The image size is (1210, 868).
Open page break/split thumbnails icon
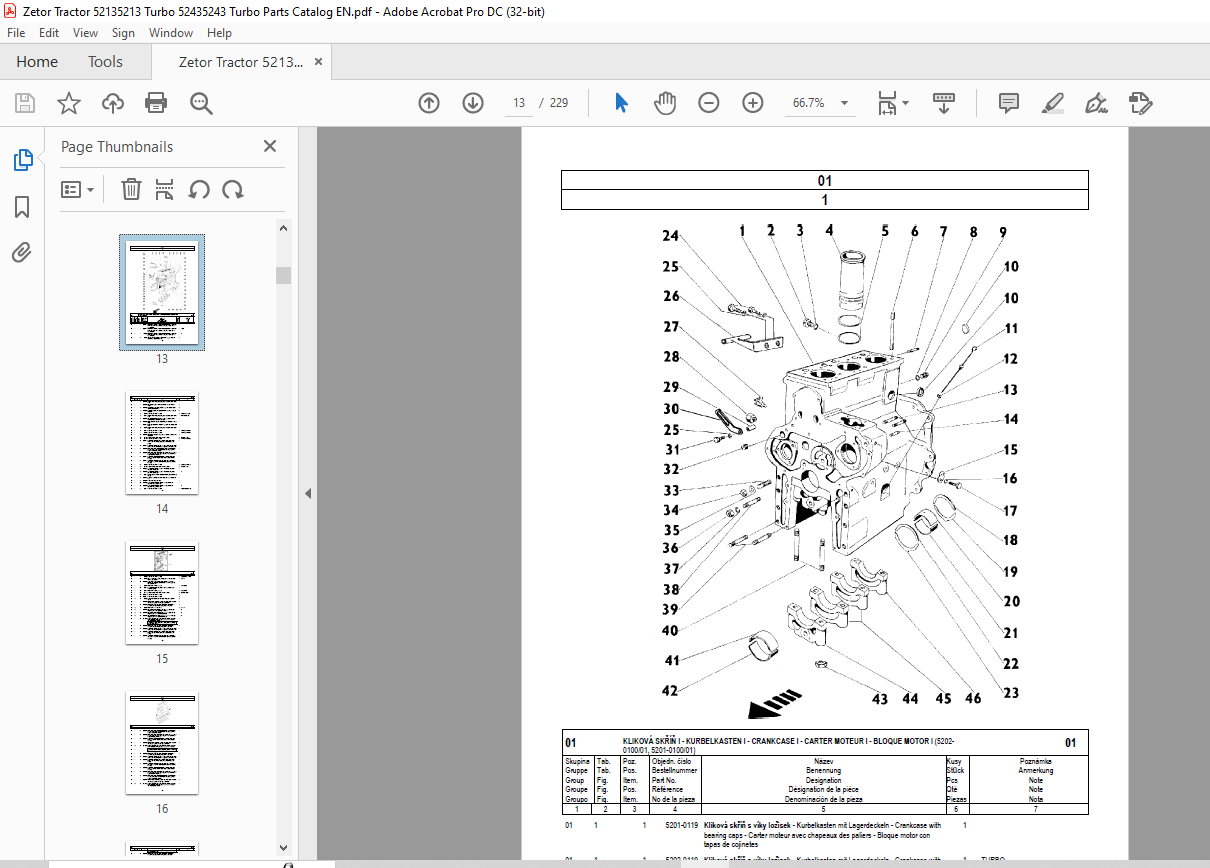click(x=165, y=189)
